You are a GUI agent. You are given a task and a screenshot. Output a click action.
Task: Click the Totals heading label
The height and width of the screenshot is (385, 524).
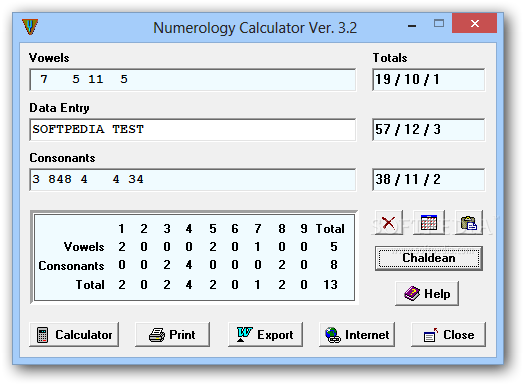[x=390, y=58]
